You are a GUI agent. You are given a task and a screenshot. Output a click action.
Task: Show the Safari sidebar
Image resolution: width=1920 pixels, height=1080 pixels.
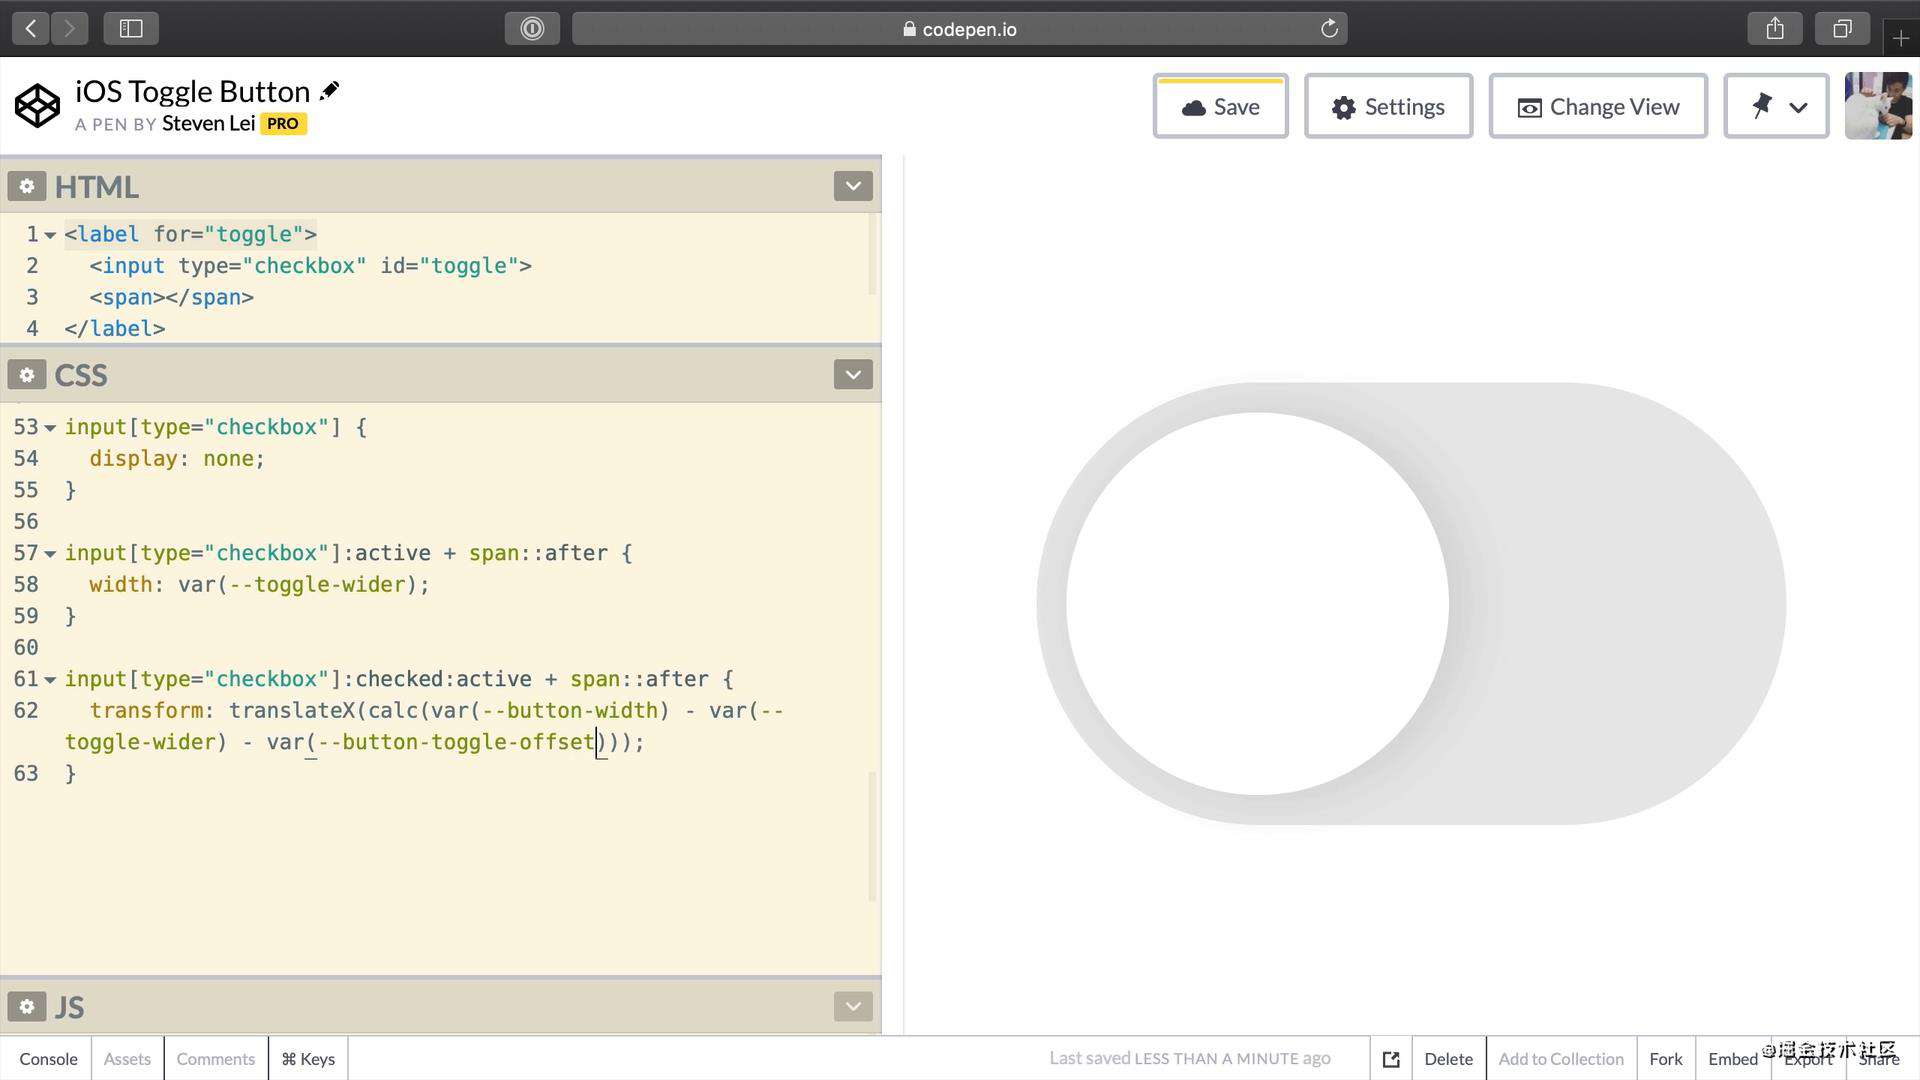point(131,29)
